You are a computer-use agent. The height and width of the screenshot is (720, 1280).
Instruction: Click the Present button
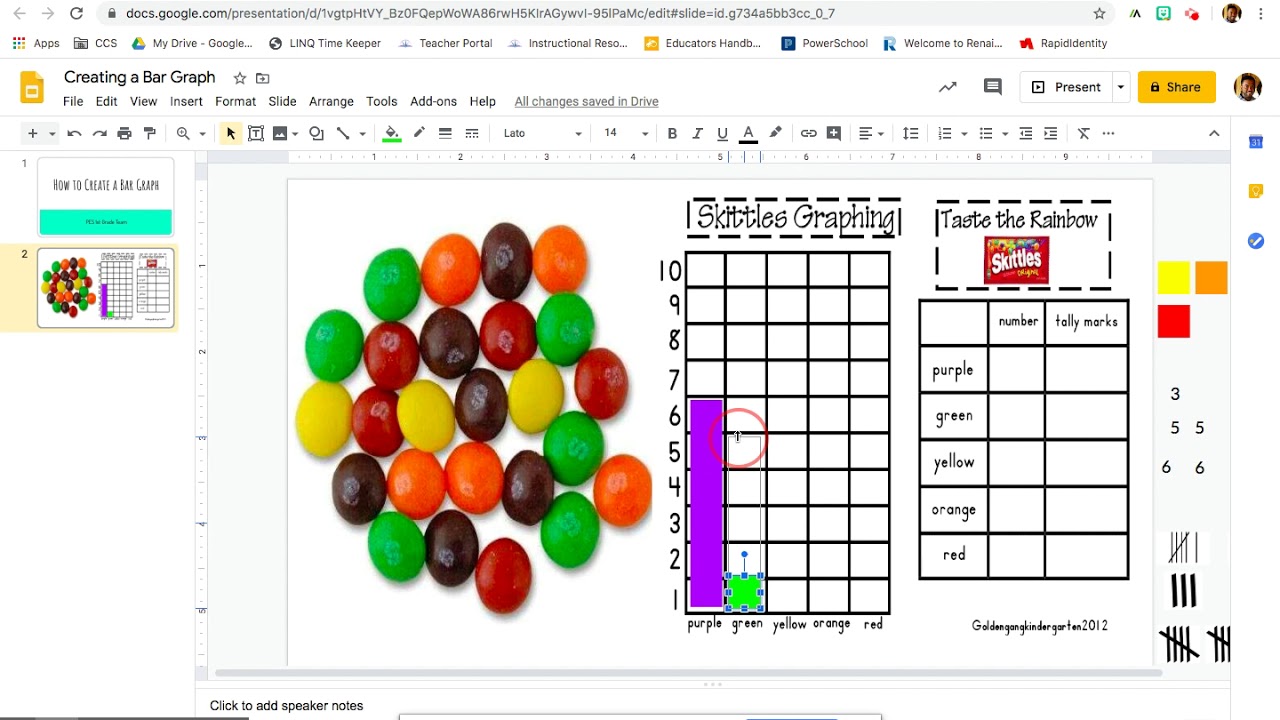pyautogui.click(x=1066, y=87)
